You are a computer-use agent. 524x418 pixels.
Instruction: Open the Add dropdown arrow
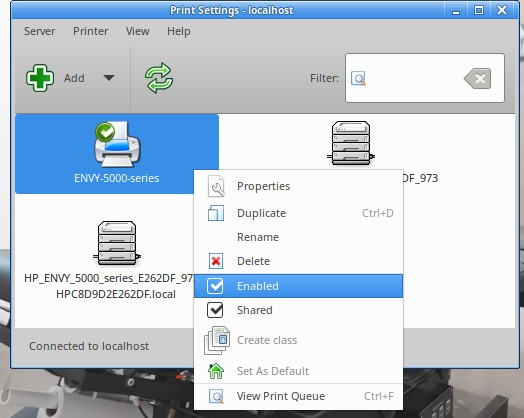[x=109, y=78]
